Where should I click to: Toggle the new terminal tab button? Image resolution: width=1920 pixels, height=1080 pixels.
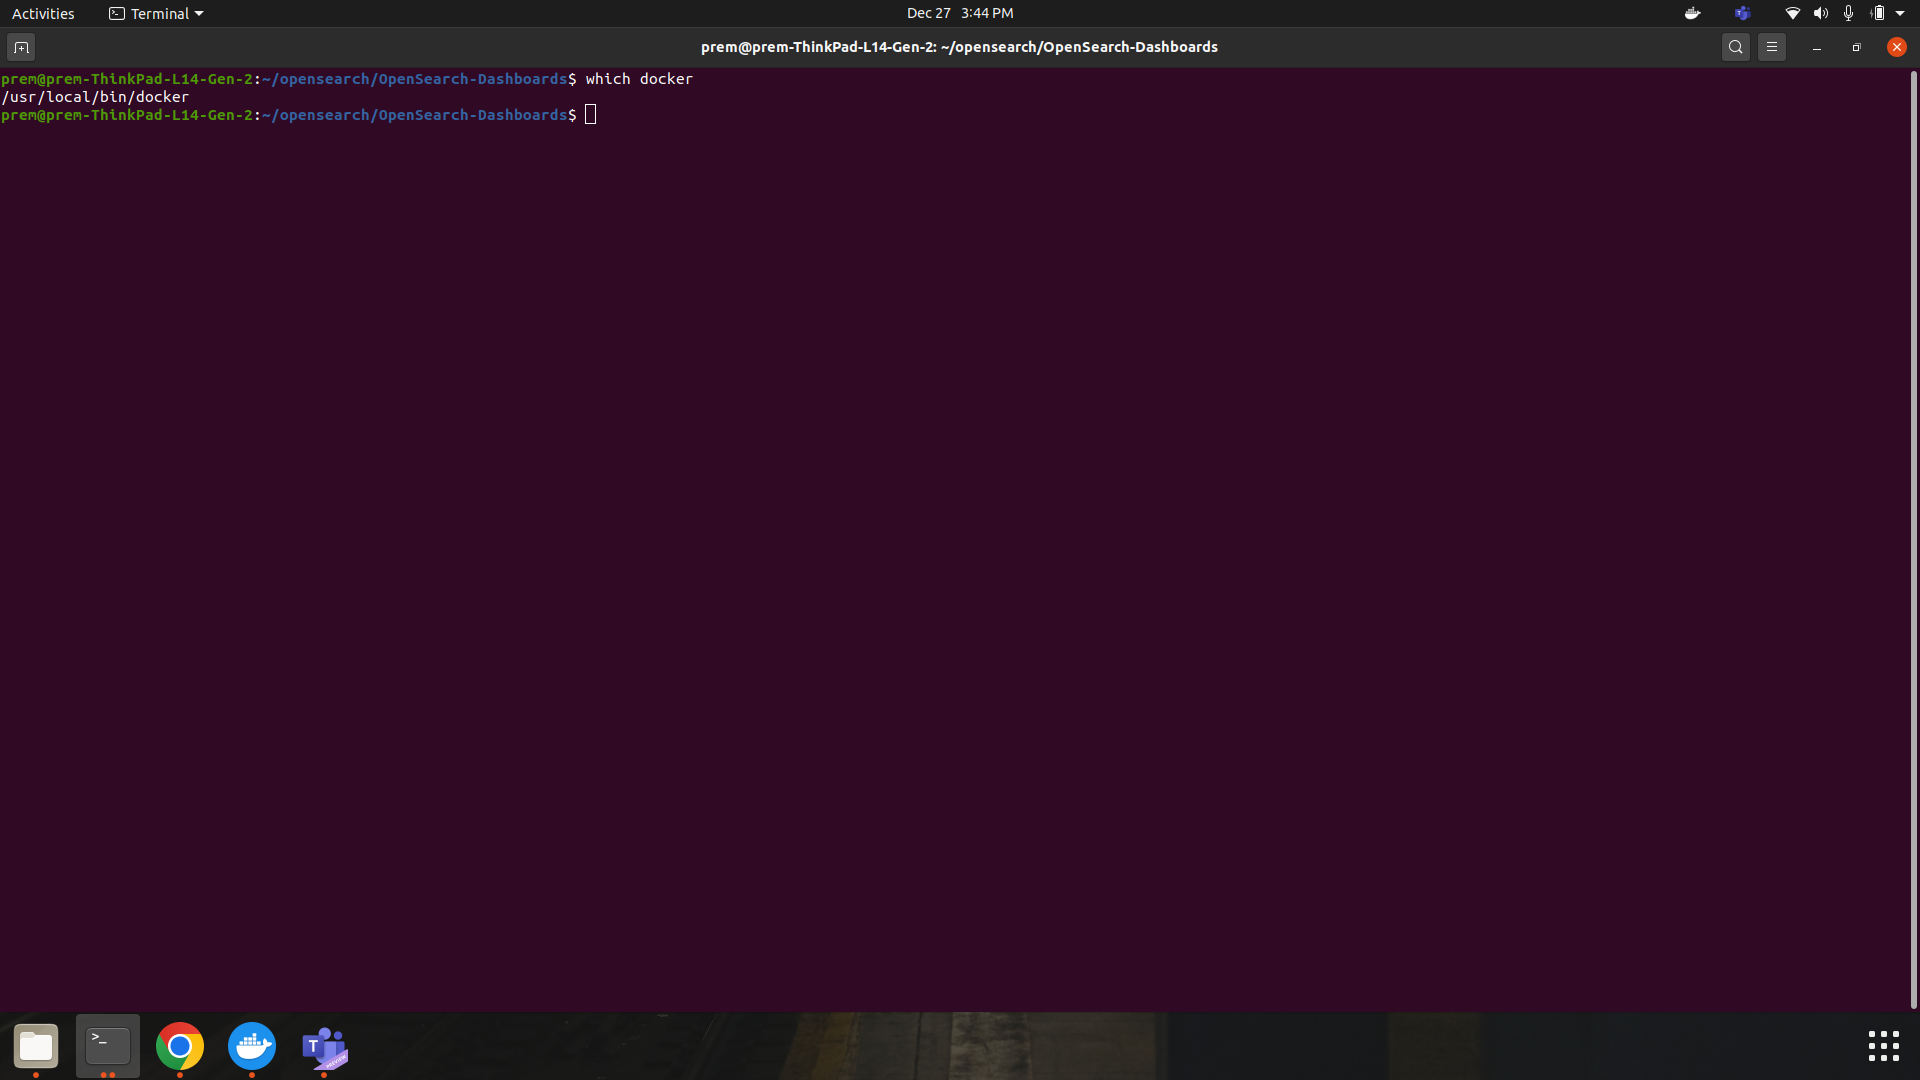[20, 46]
